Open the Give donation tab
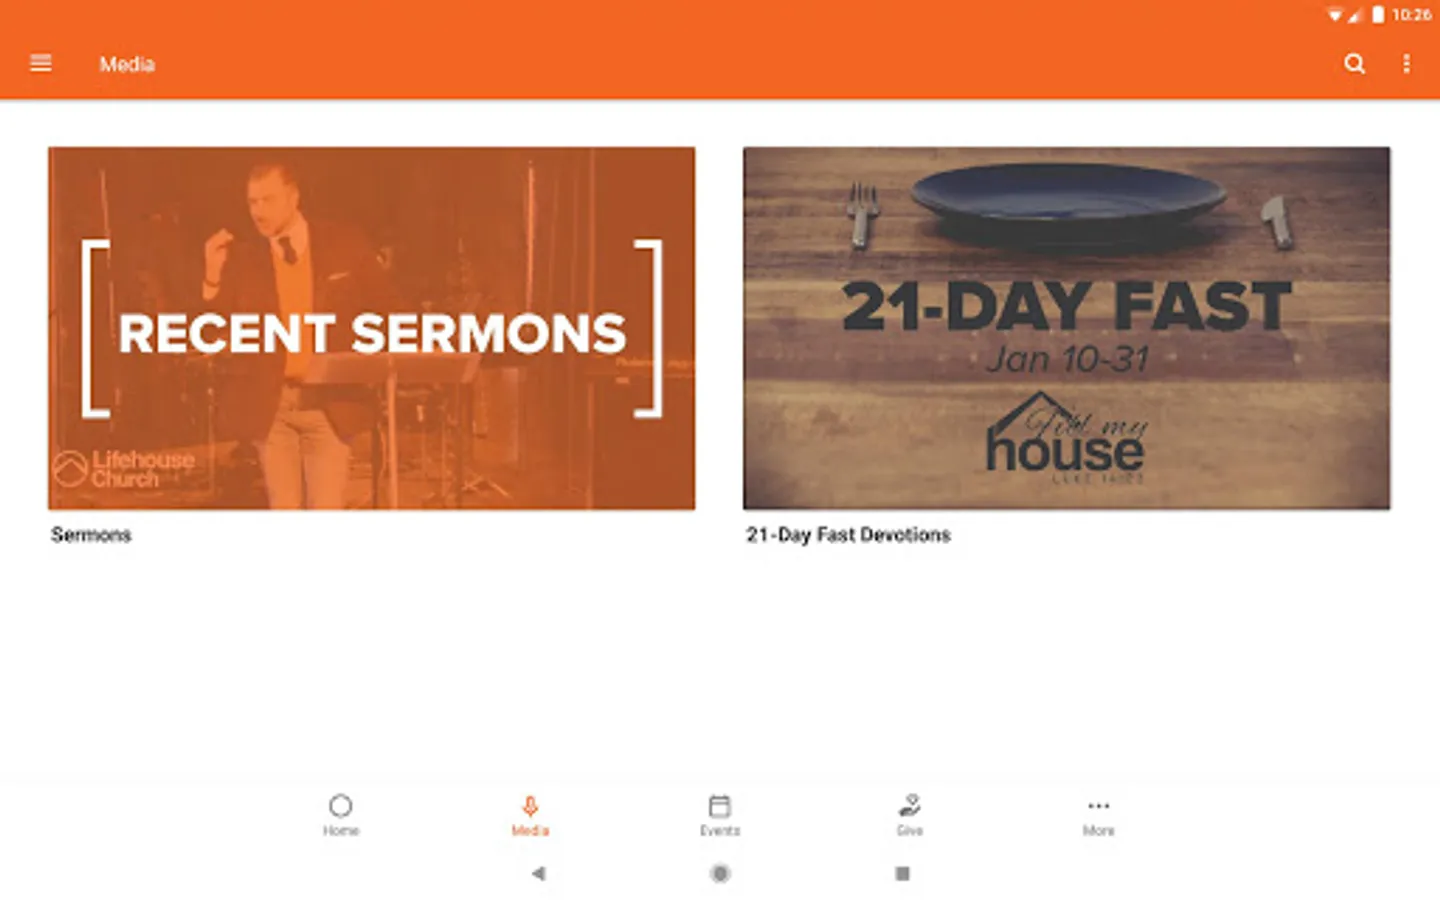 click(x=909, y=815)
